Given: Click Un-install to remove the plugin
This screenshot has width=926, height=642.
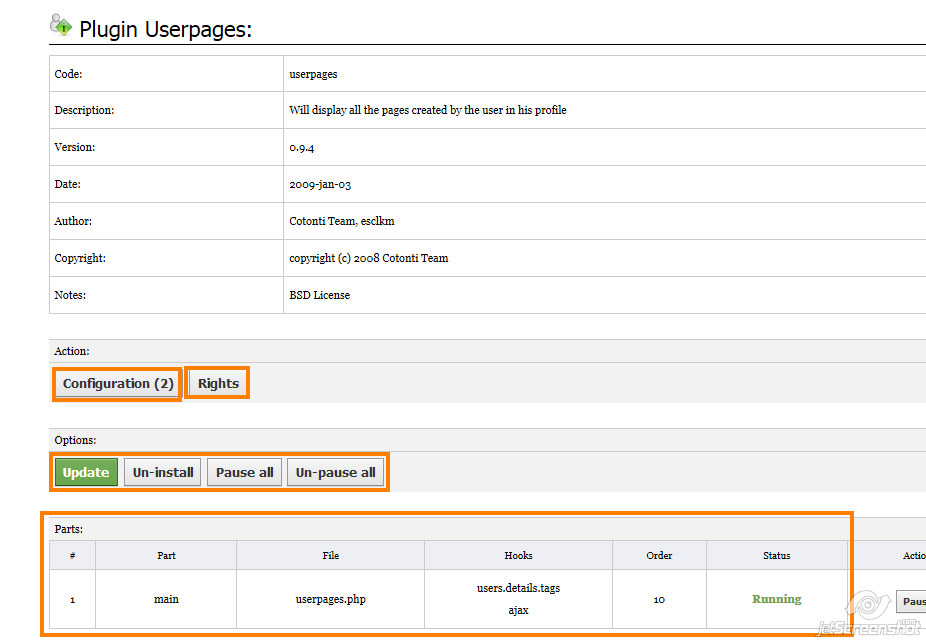Looking at the screenshot, I should click(x=163, y=473).
